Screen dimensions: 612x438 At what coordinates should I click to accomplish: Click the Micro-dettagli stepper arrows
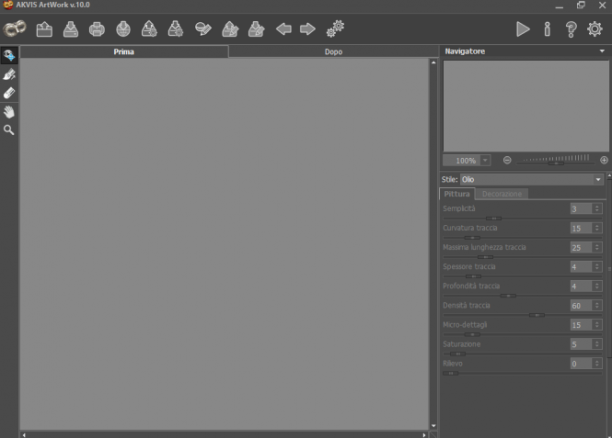coord(597,324)
